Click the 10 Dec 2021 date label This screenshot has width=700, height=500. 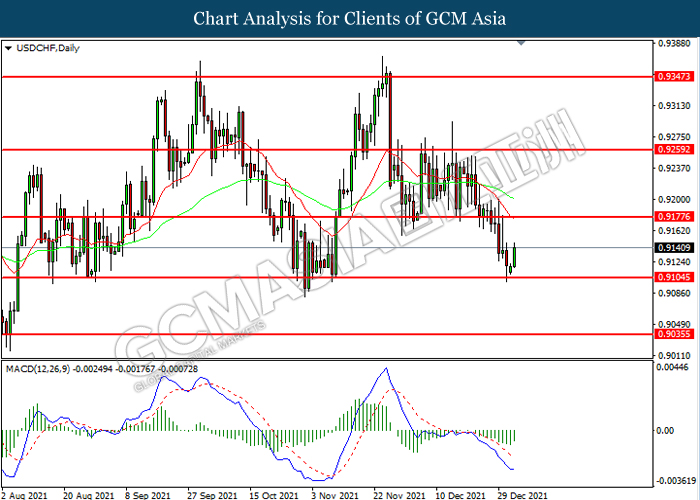(x=460, y=495)
